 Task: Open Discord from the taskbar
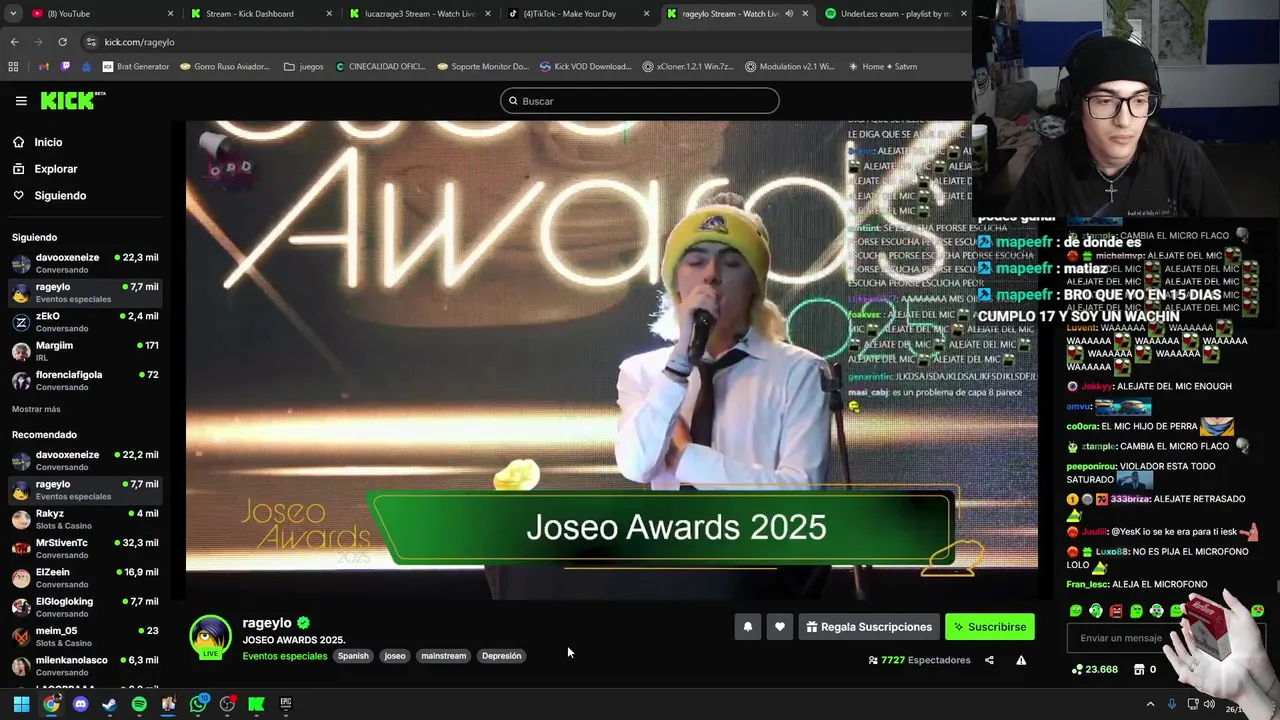80,704
